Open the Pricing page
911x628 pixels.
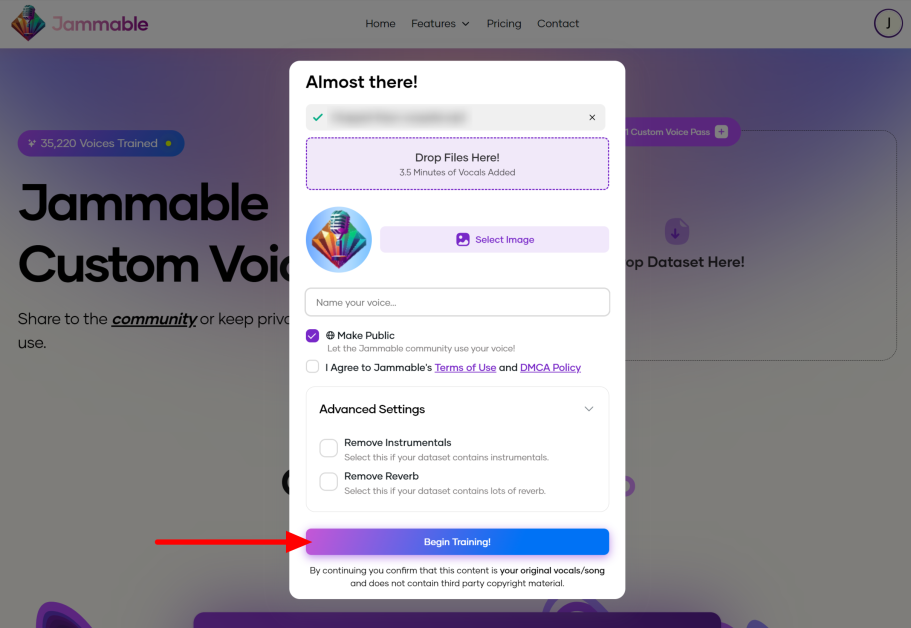(x=504, y=24)
